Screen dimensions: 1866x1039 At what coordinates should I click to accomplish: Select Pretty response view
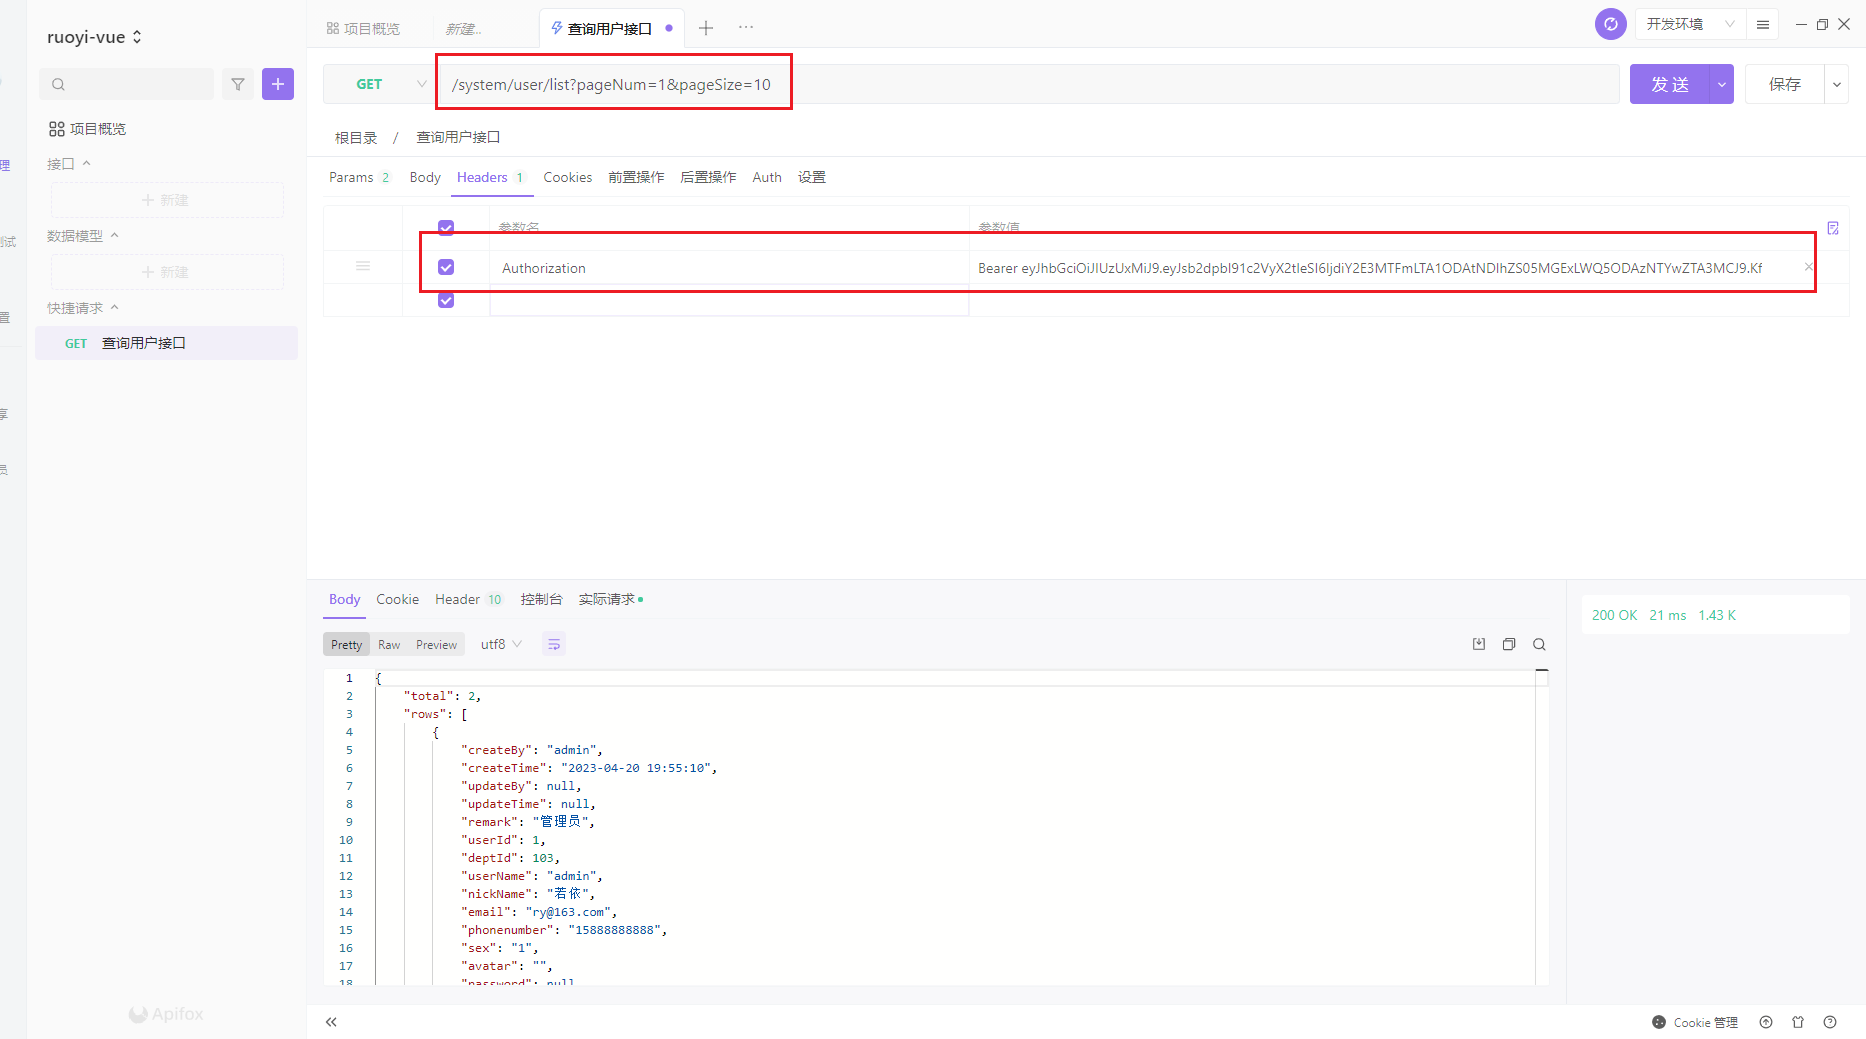click(x=346, y=645)
